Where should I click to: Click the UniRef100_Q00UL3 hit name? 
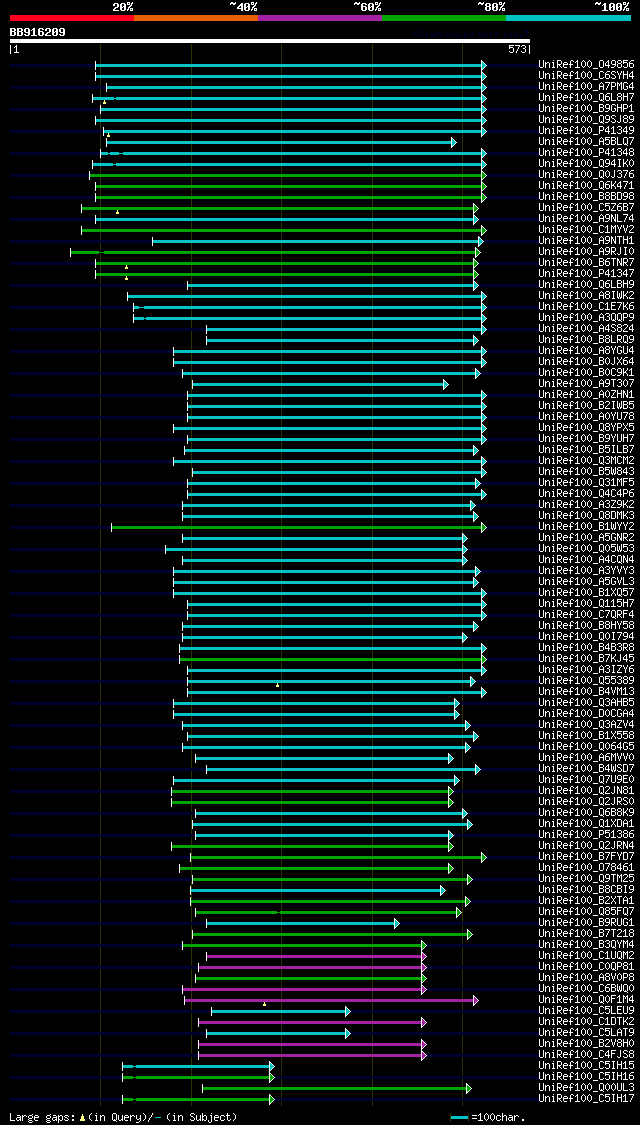(x=586, y=1089)
